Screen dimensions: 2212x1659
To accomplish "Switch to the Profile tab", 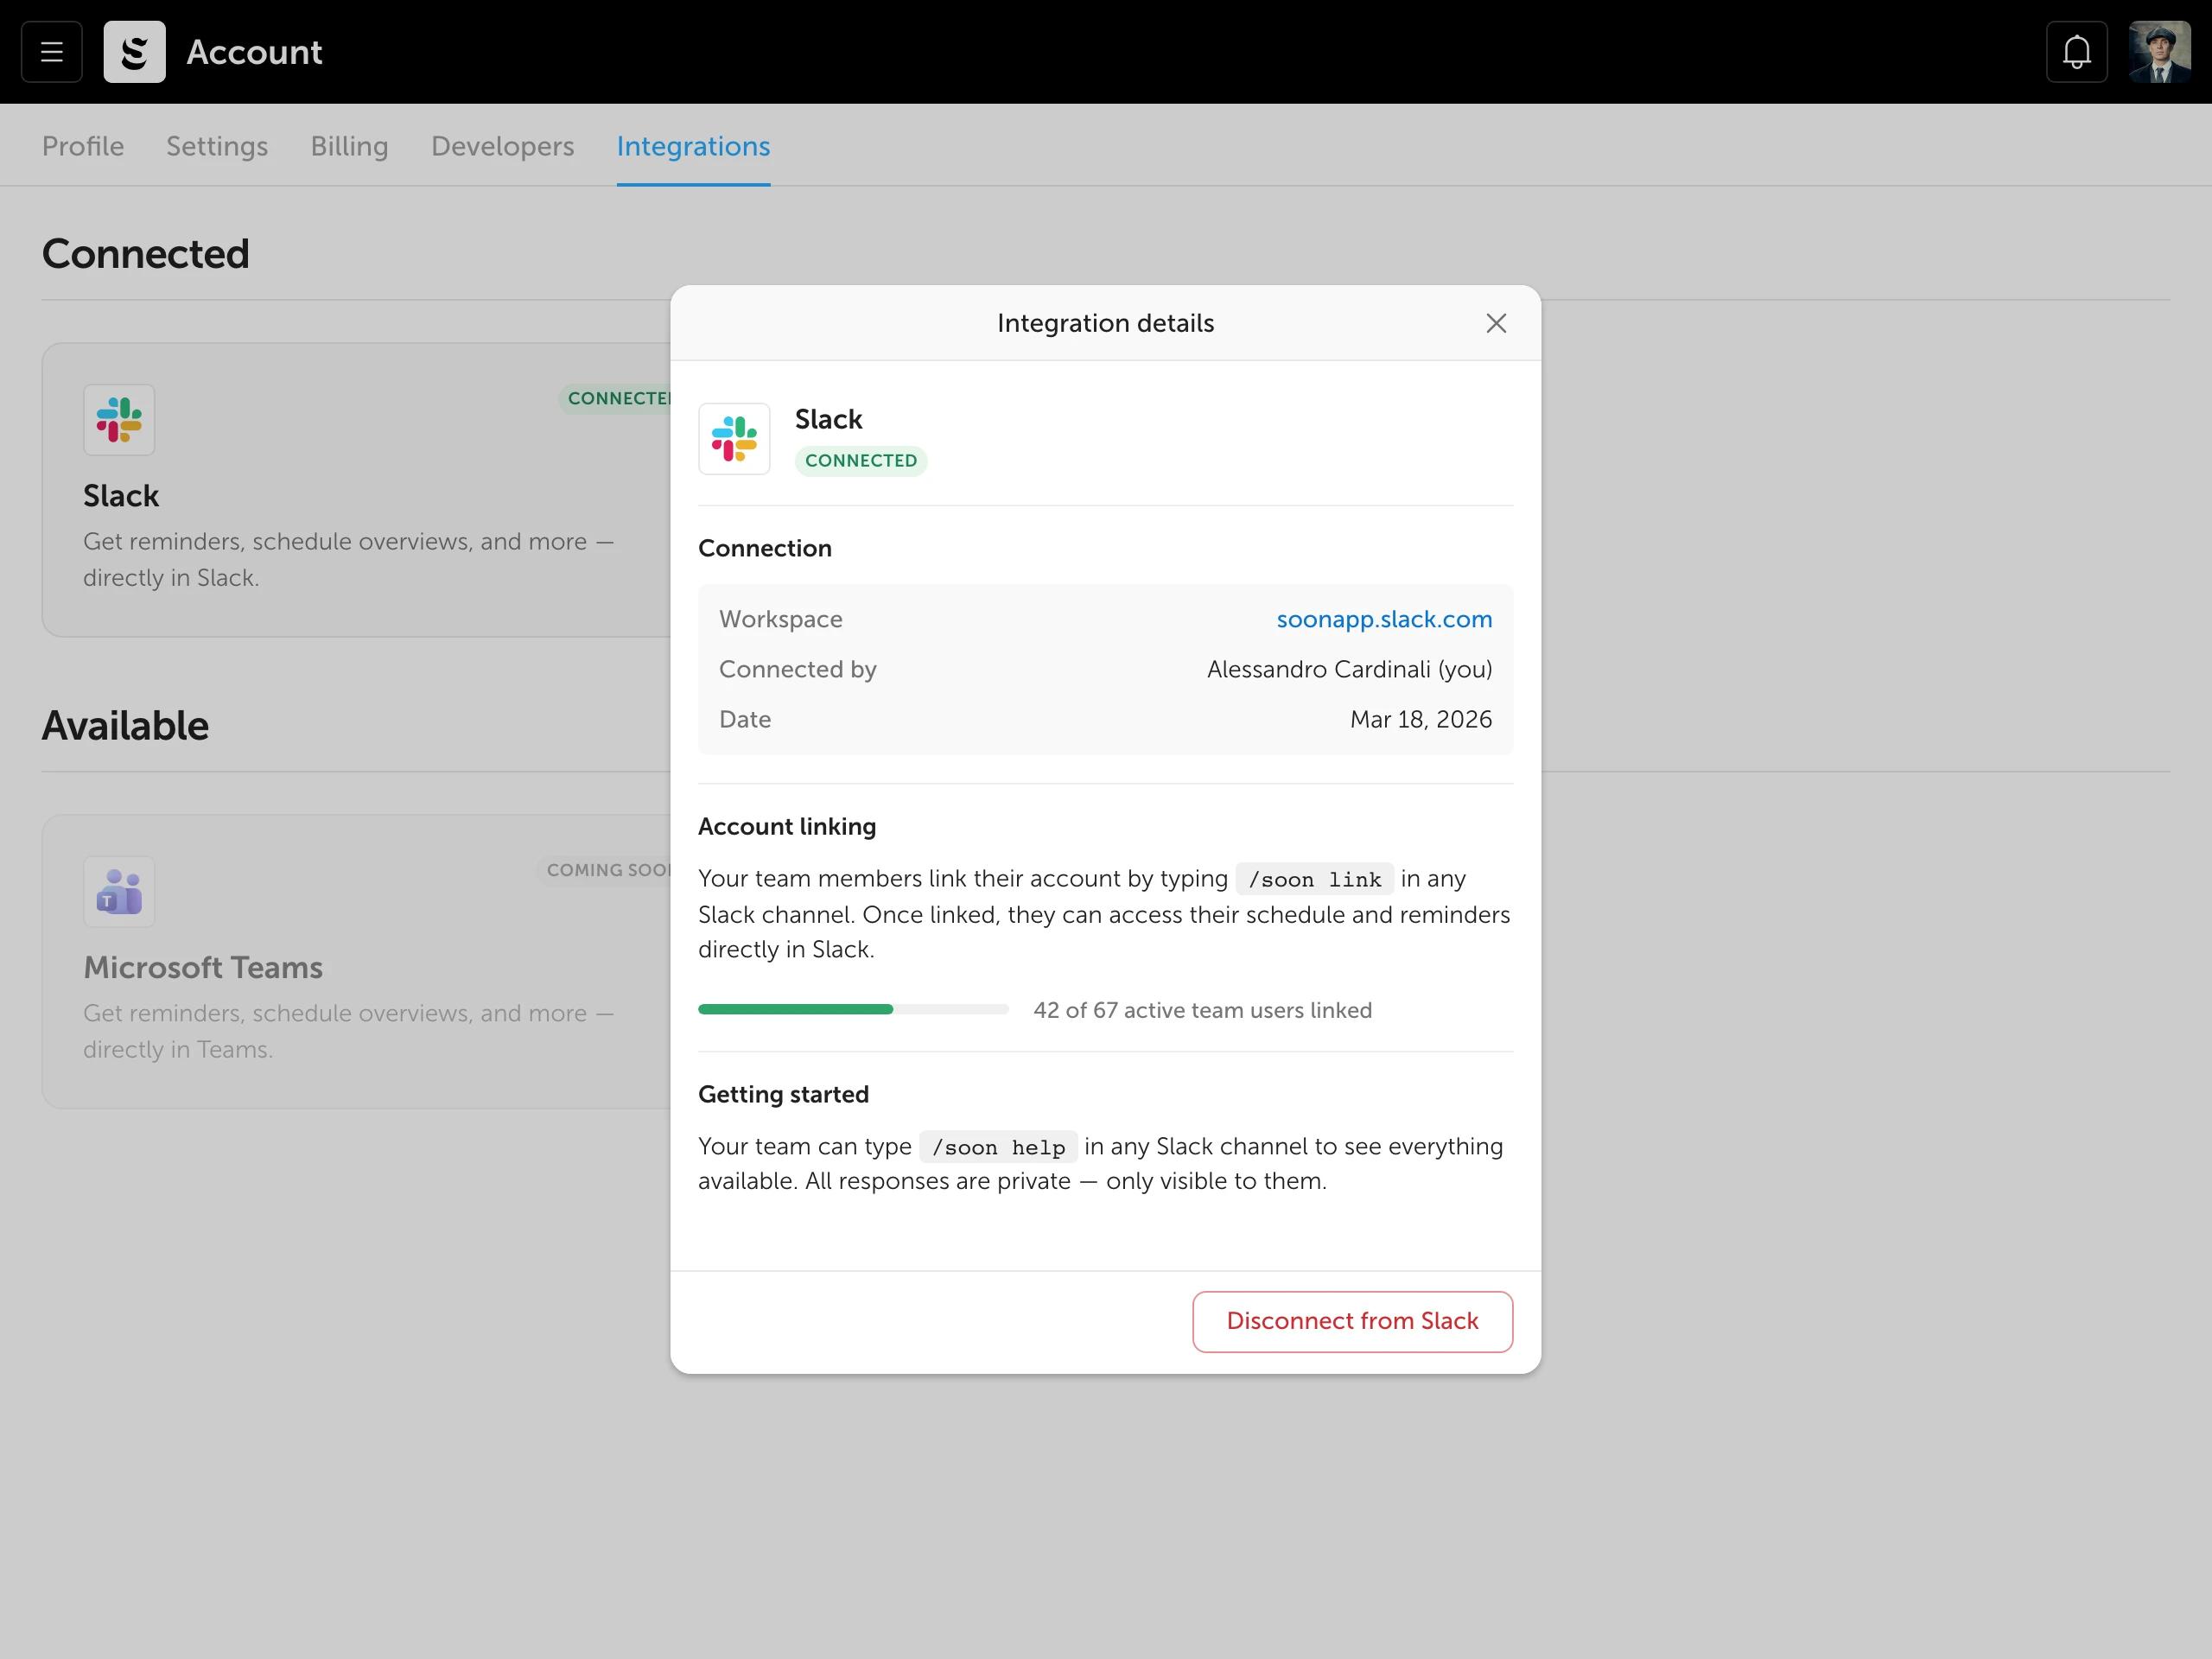I will pos(83,146).
